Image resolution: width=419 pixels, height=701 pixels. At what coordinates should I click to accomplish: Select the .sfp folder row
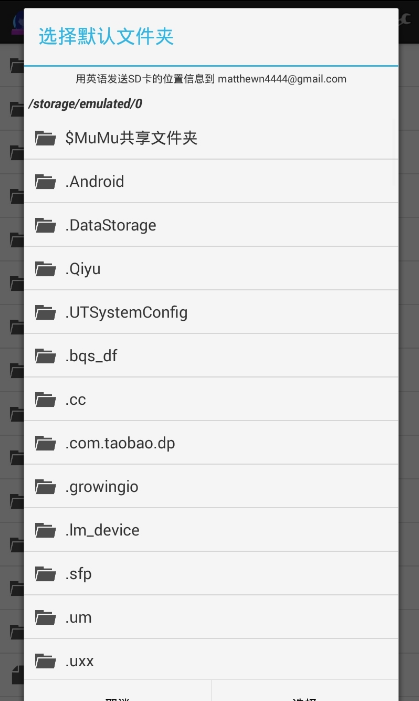(x=211, y=574)
